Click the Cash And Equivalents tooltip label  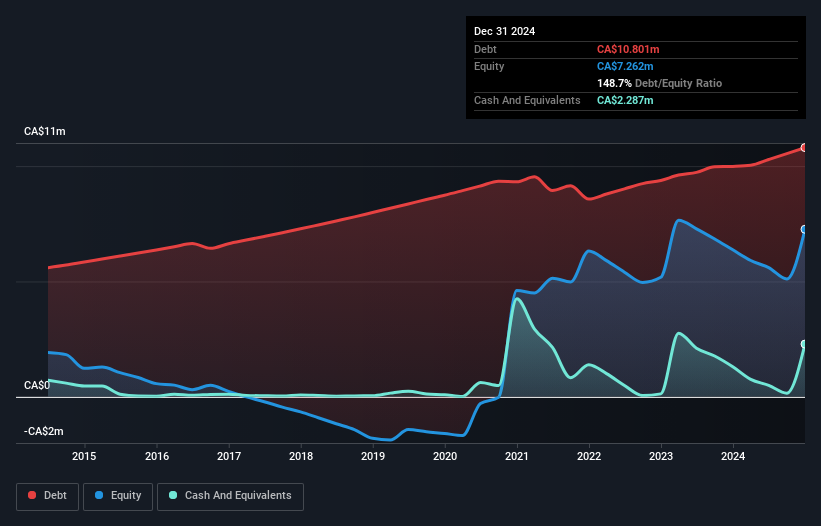[527, 100]
